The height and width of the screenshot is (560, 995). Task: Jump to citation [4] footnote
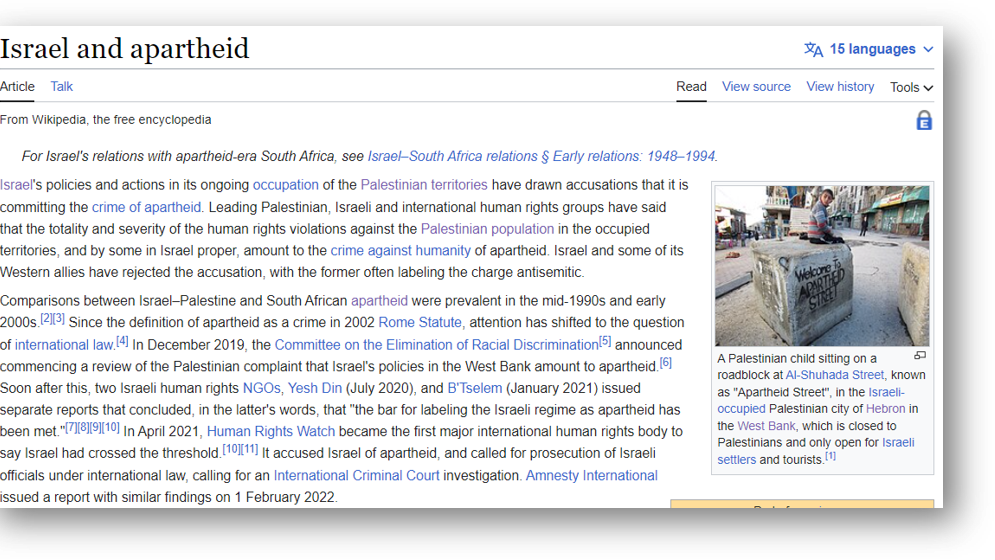click(x=122, y=341)
